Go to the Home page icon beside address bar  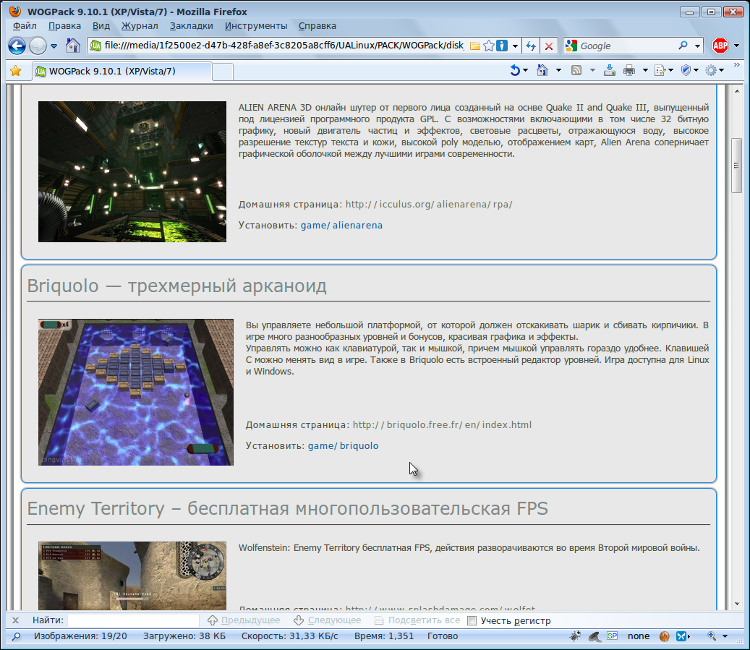73,45
